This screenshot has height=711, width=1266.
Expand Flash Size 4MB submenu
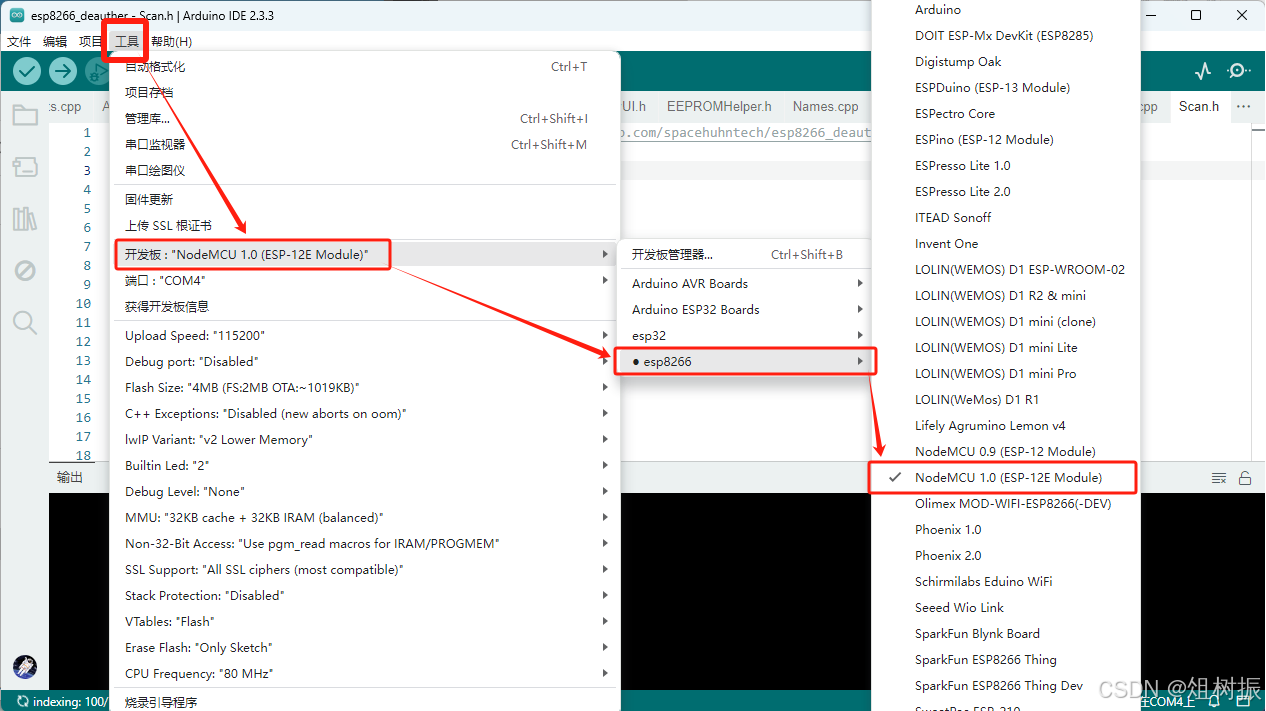366,387
